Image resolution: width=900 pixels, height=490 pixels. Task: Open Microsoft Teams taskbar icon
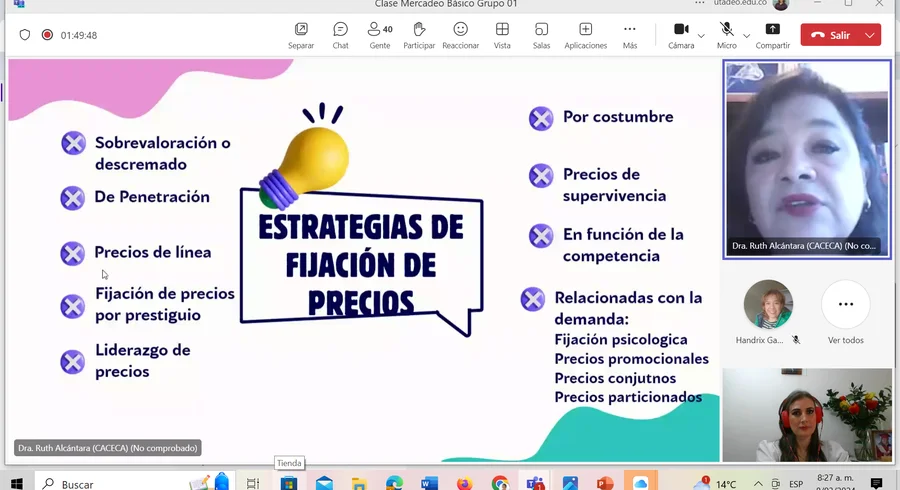click(535, 484)
